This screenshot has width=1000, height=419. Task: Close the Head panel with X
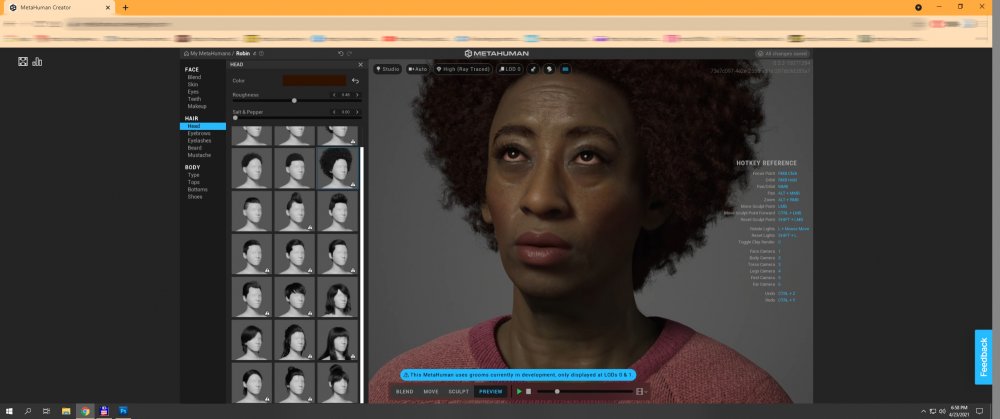click(360, 64)
